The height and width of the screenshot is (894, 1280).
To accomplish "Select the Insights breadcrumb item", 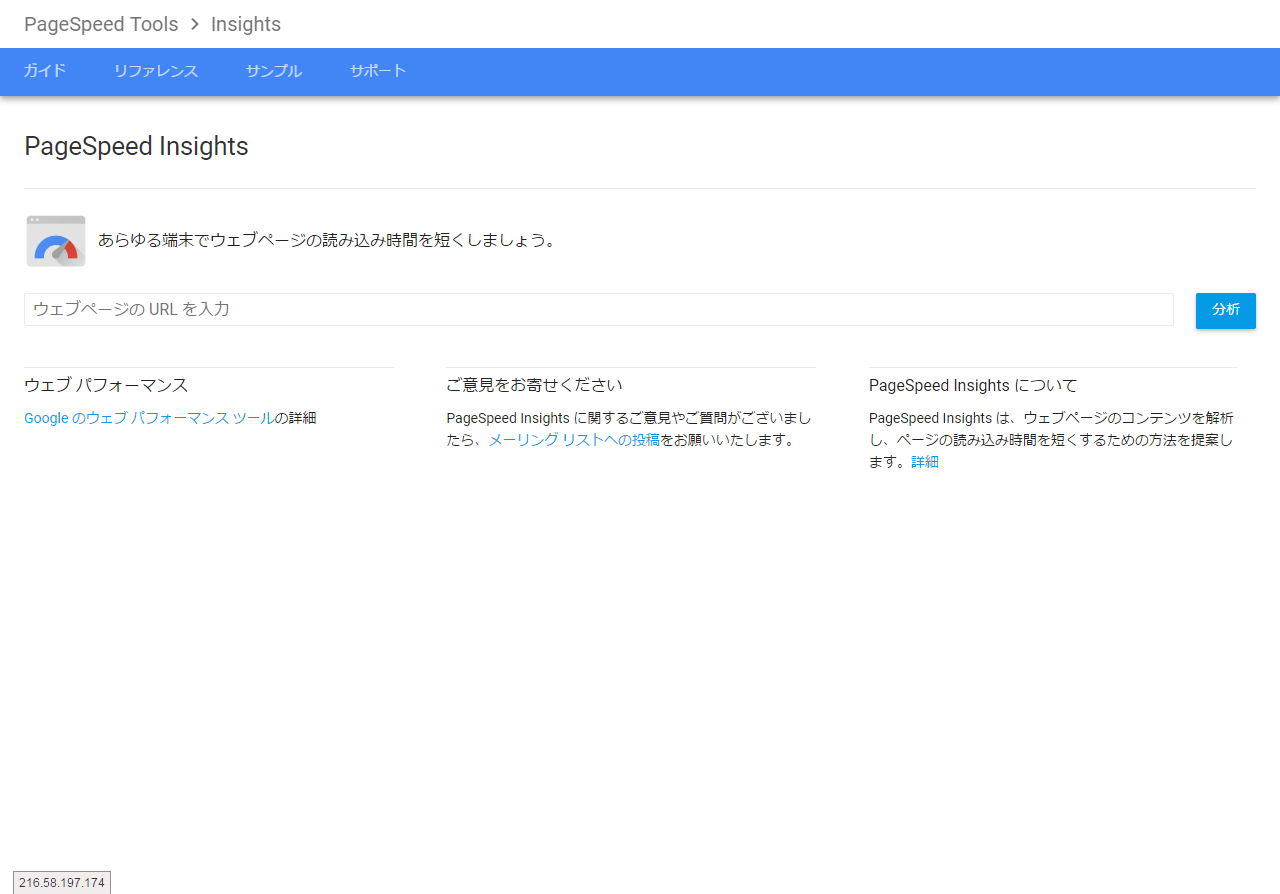I will pyautogui.click(x=246, y=24).
